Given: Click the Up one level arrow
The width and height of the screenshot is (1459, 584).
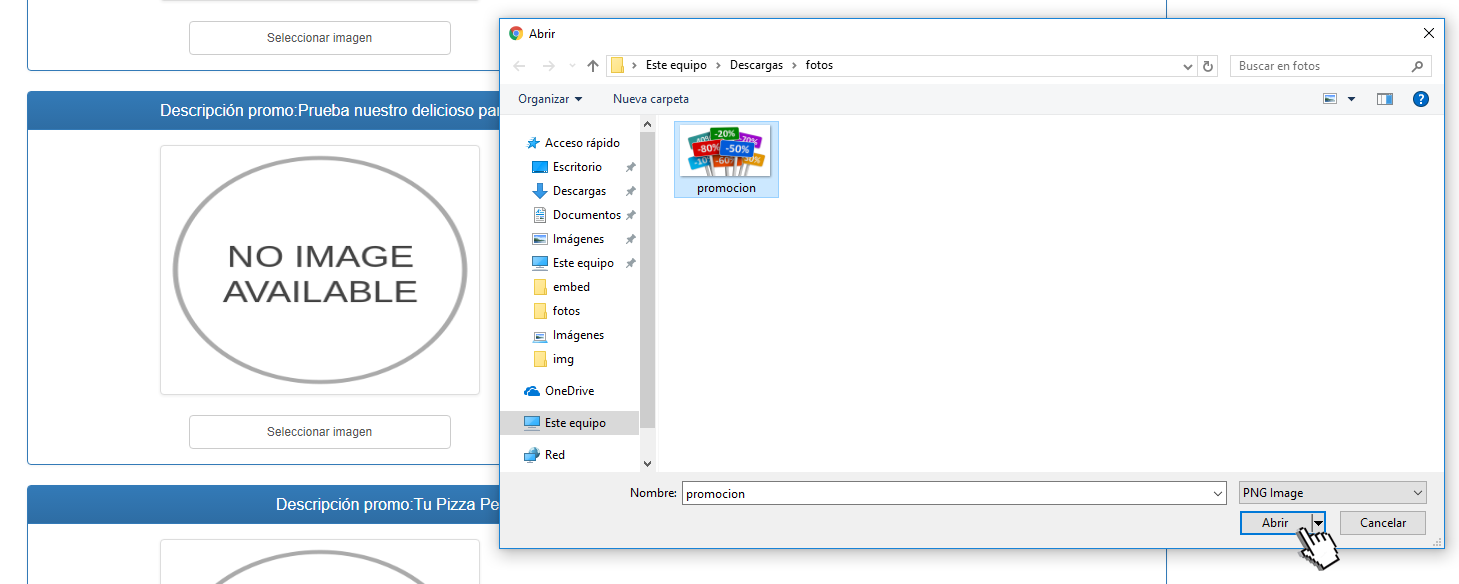Looking at the screenshot, I should coord(593,66).
